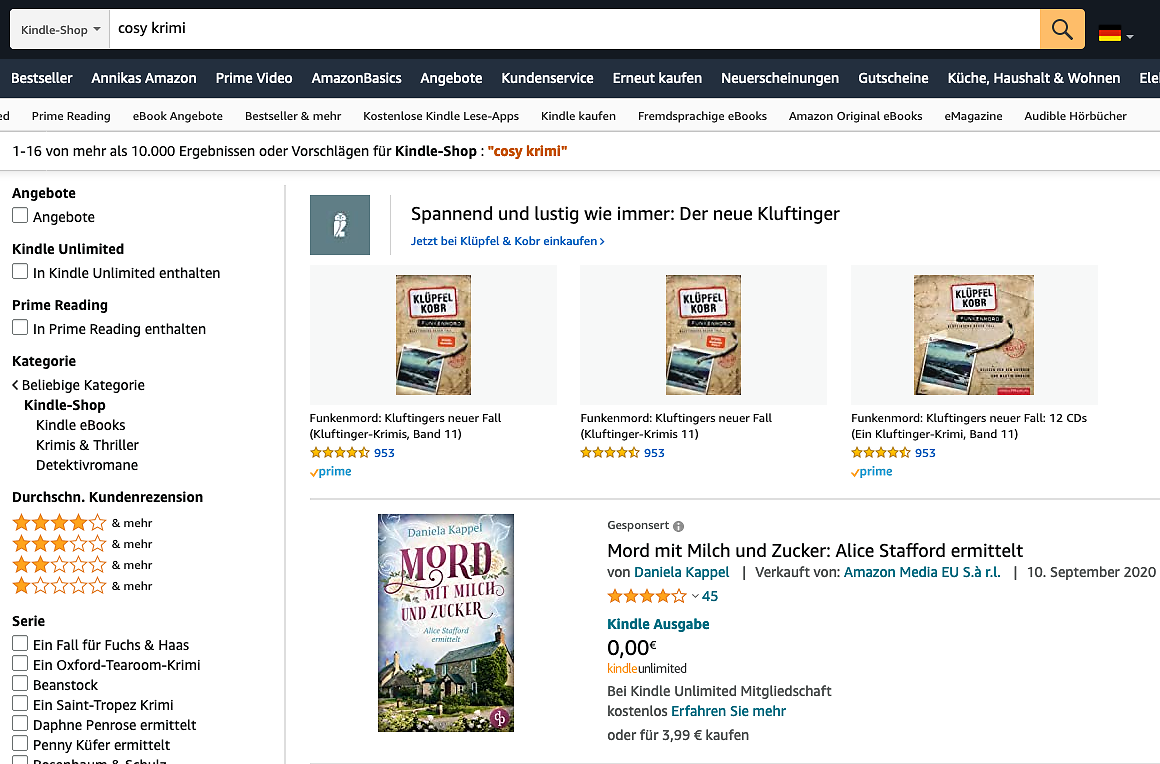Open Gutscheine in navigation

click(893, 78)
